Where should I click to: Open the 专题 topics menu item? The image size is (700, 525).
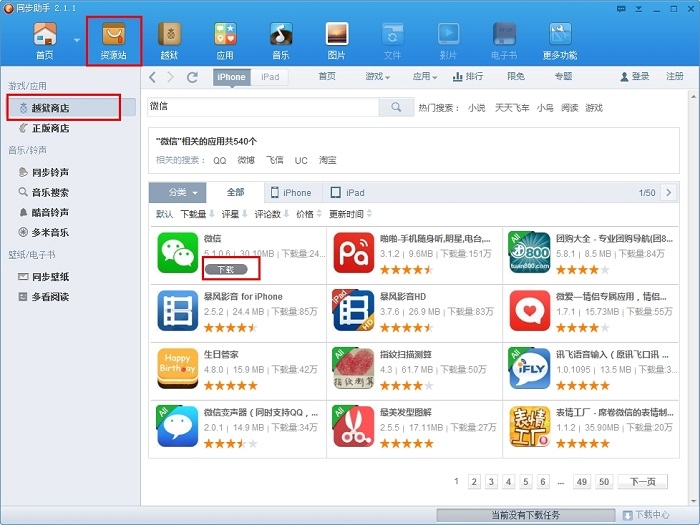tap(563, 76)
